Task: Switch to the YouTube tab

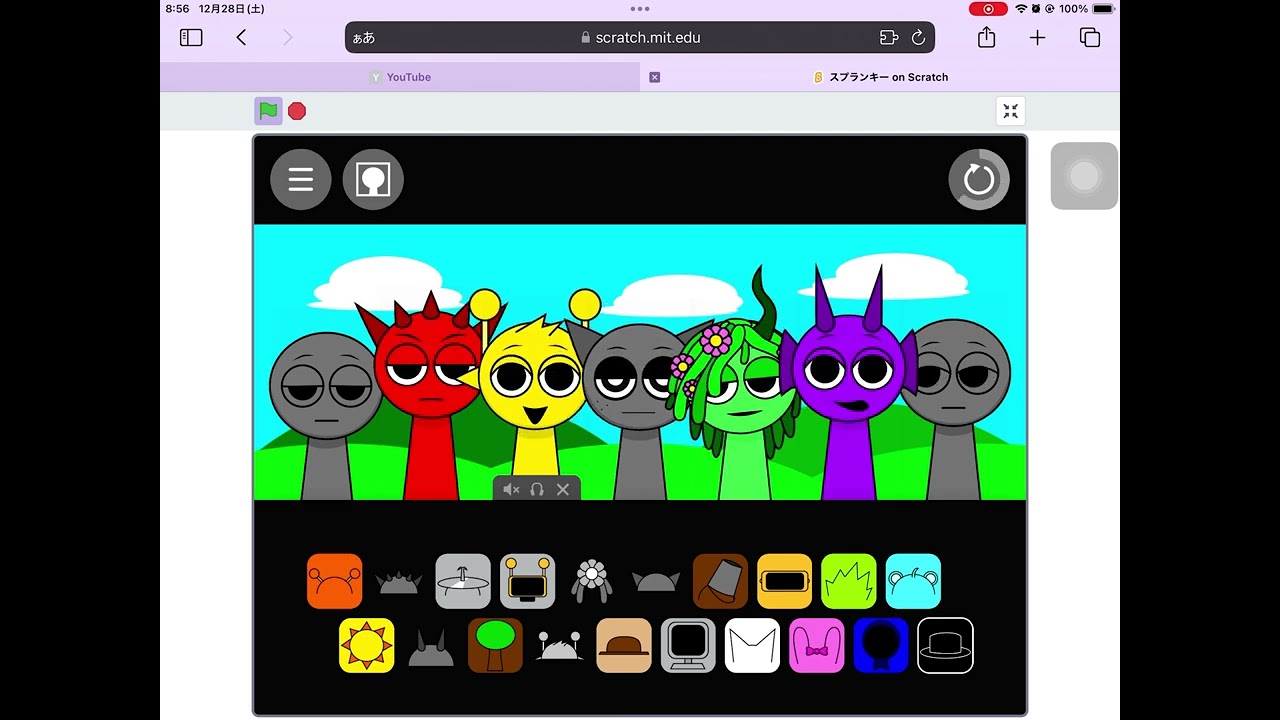Action: (x=400, y=77)
